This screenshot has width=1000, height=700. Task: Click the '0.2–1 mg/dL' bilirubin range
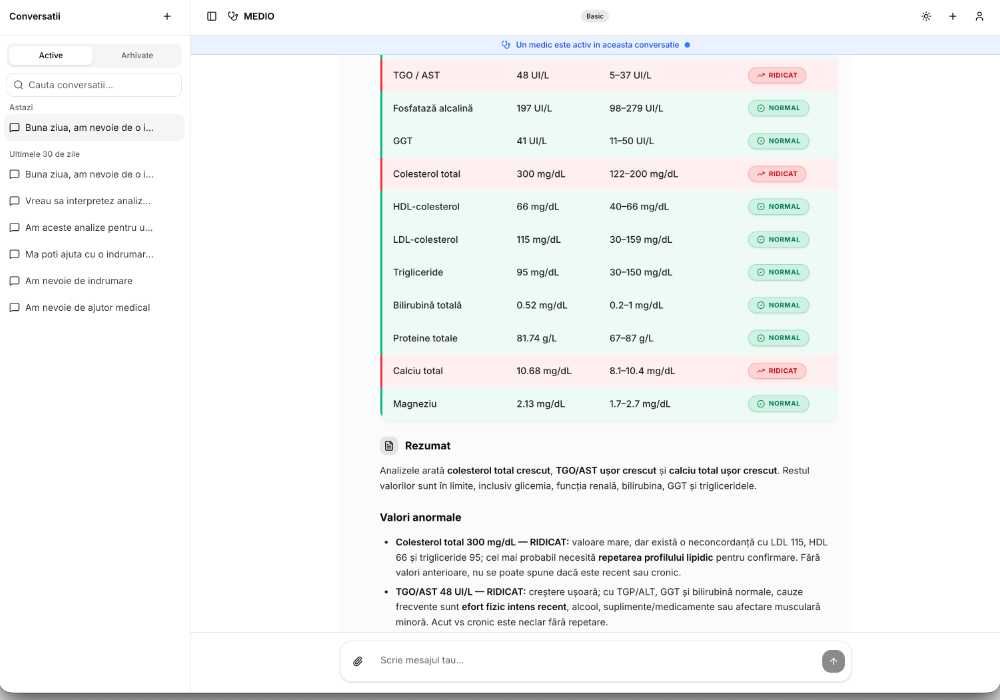(636, 305)
